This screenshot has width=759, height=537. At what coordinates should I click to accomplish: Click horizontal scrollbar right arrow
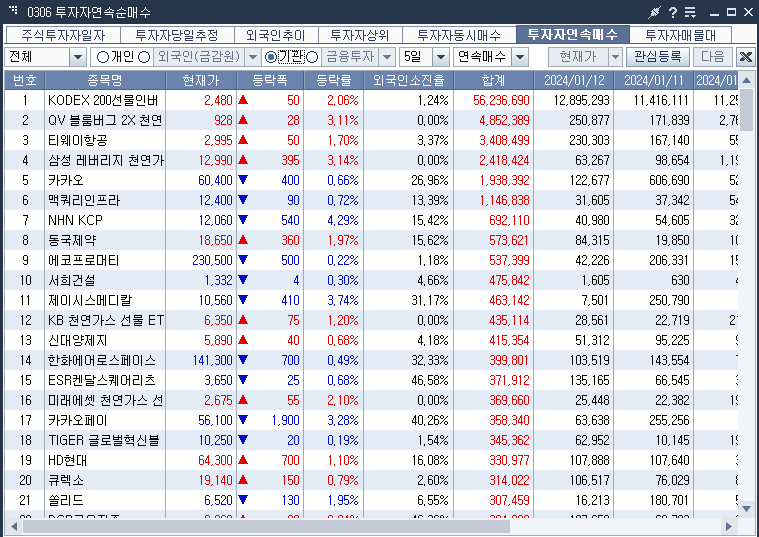(729, 526)
